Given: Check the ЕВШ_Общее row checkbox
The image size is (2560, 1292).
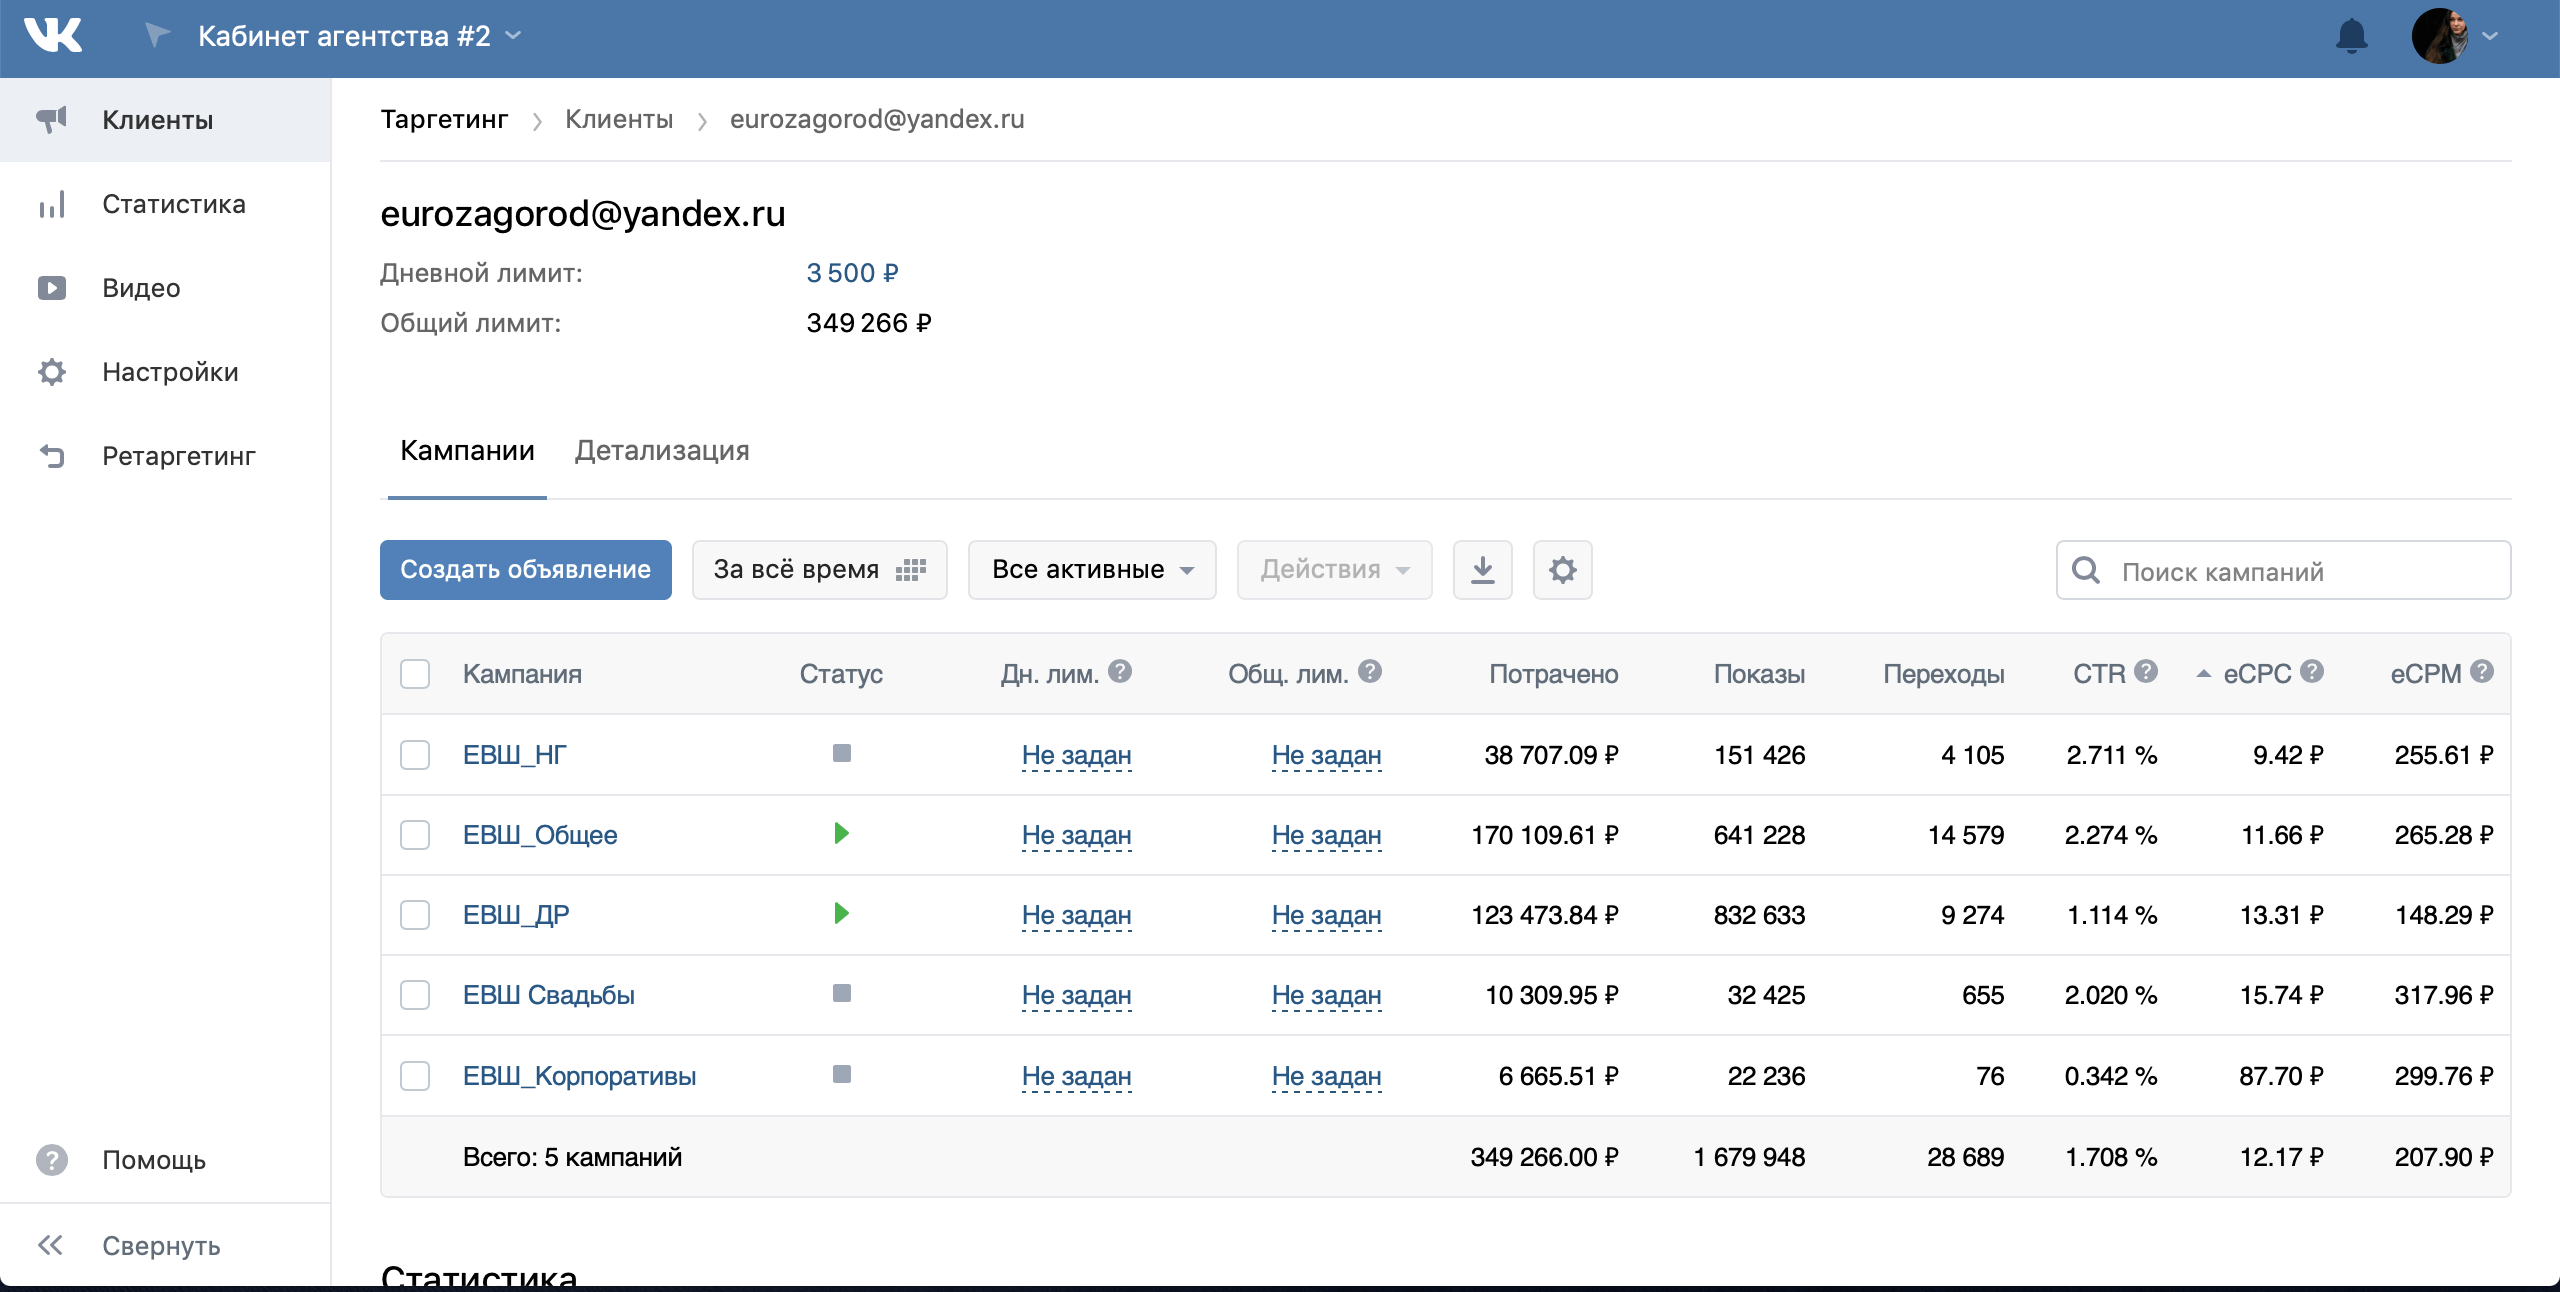Looking at the screenshot, I should pyautogui.click(x=415, y=835).
